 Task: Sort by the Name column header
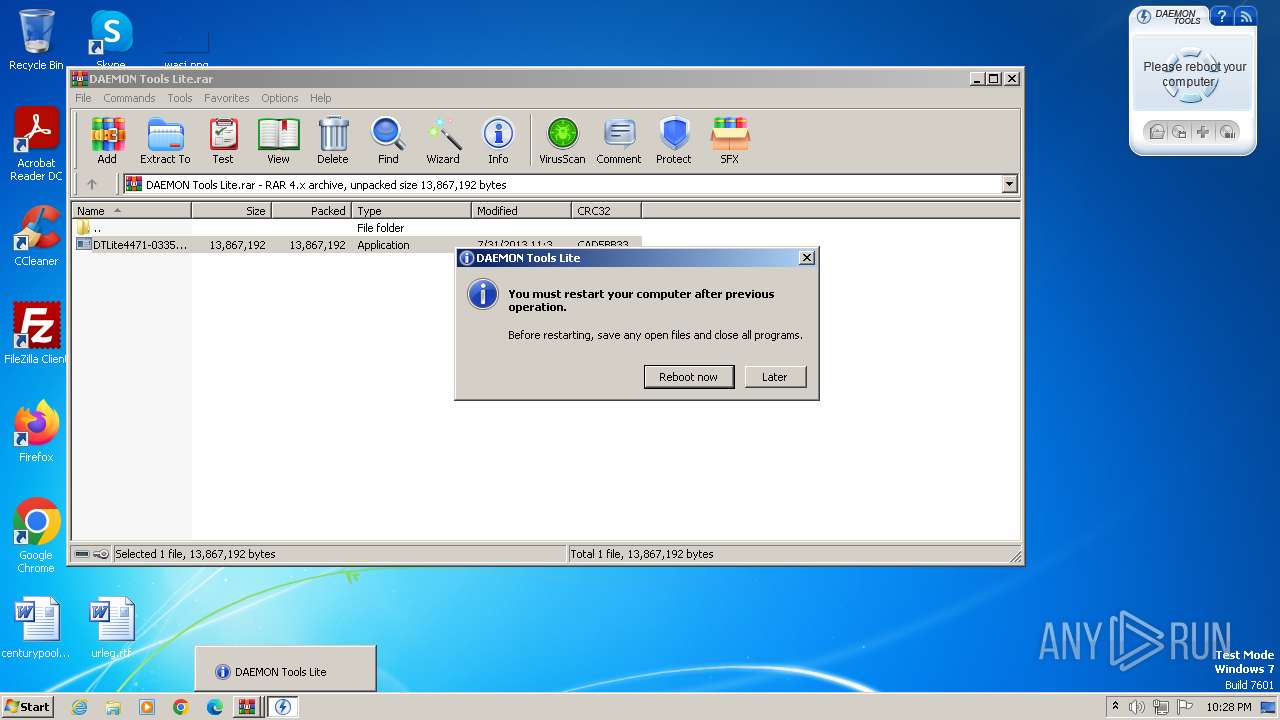pos(131,210)
